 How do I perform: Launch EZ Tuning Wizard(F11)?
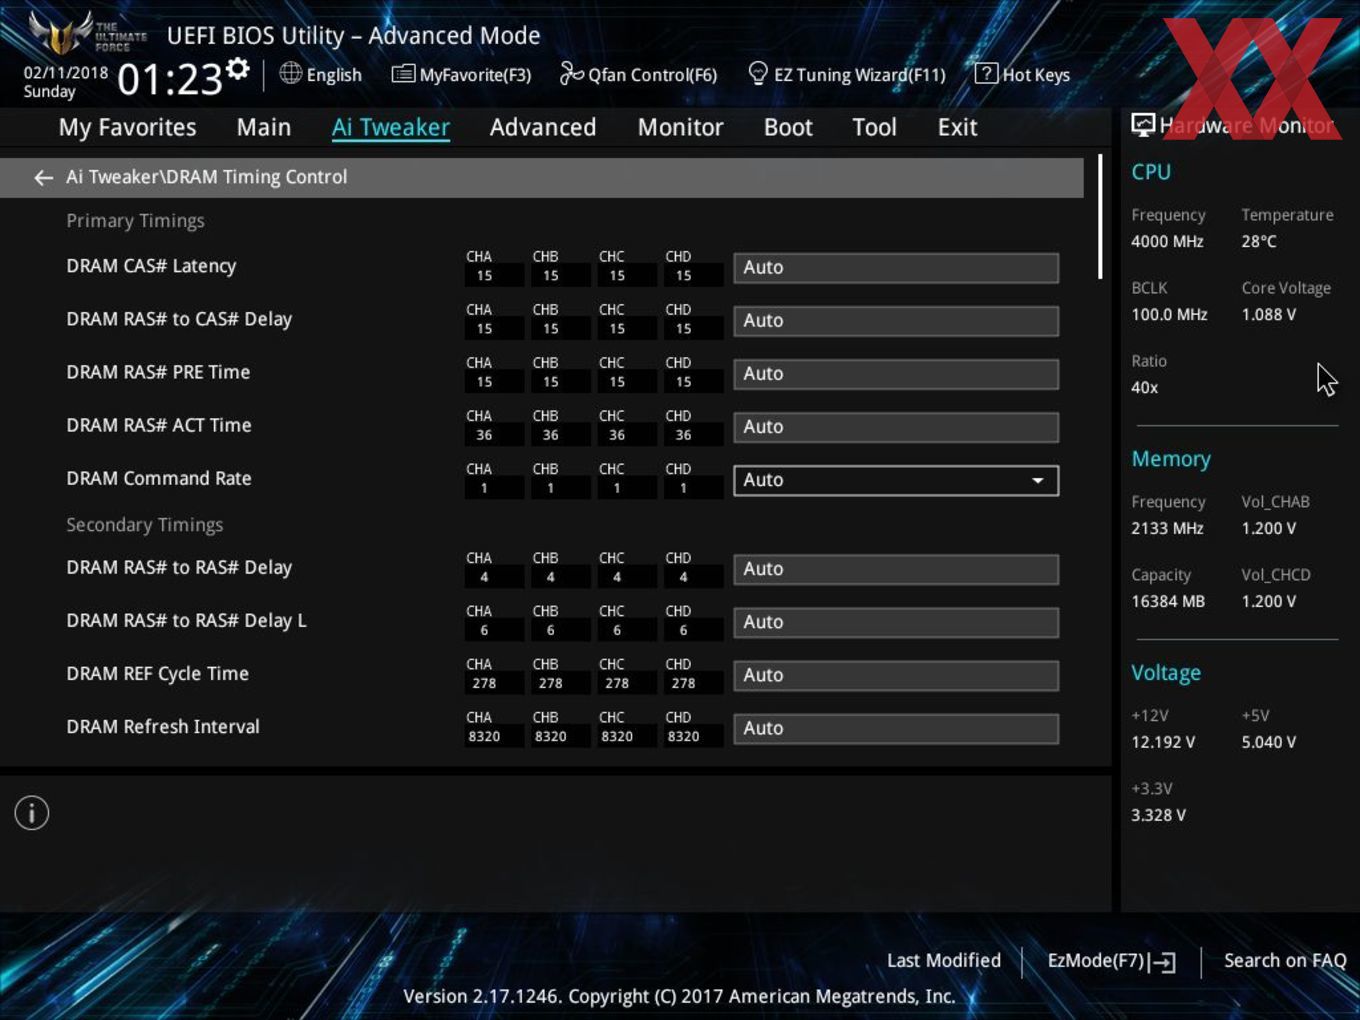[x=846, y=74]
